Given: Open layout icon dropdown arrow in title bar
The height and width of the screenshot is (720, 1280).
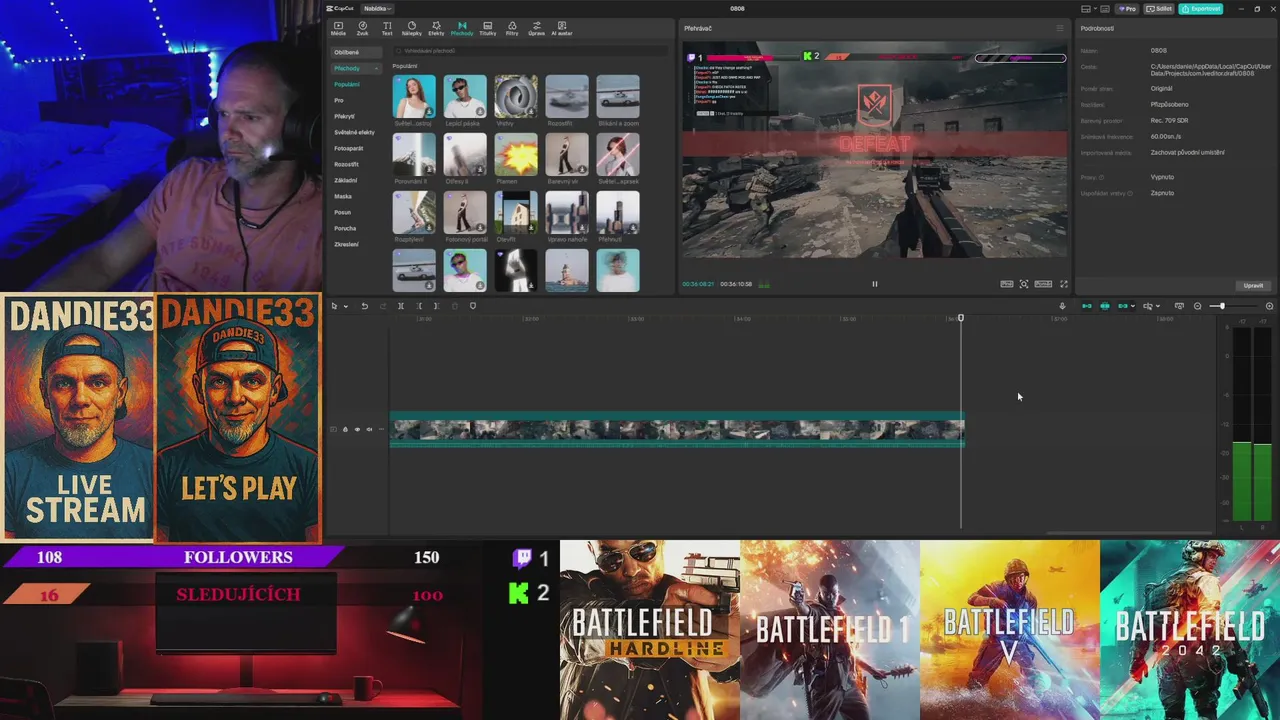Looking at the screenshot, I should [x=1095, y=9].
